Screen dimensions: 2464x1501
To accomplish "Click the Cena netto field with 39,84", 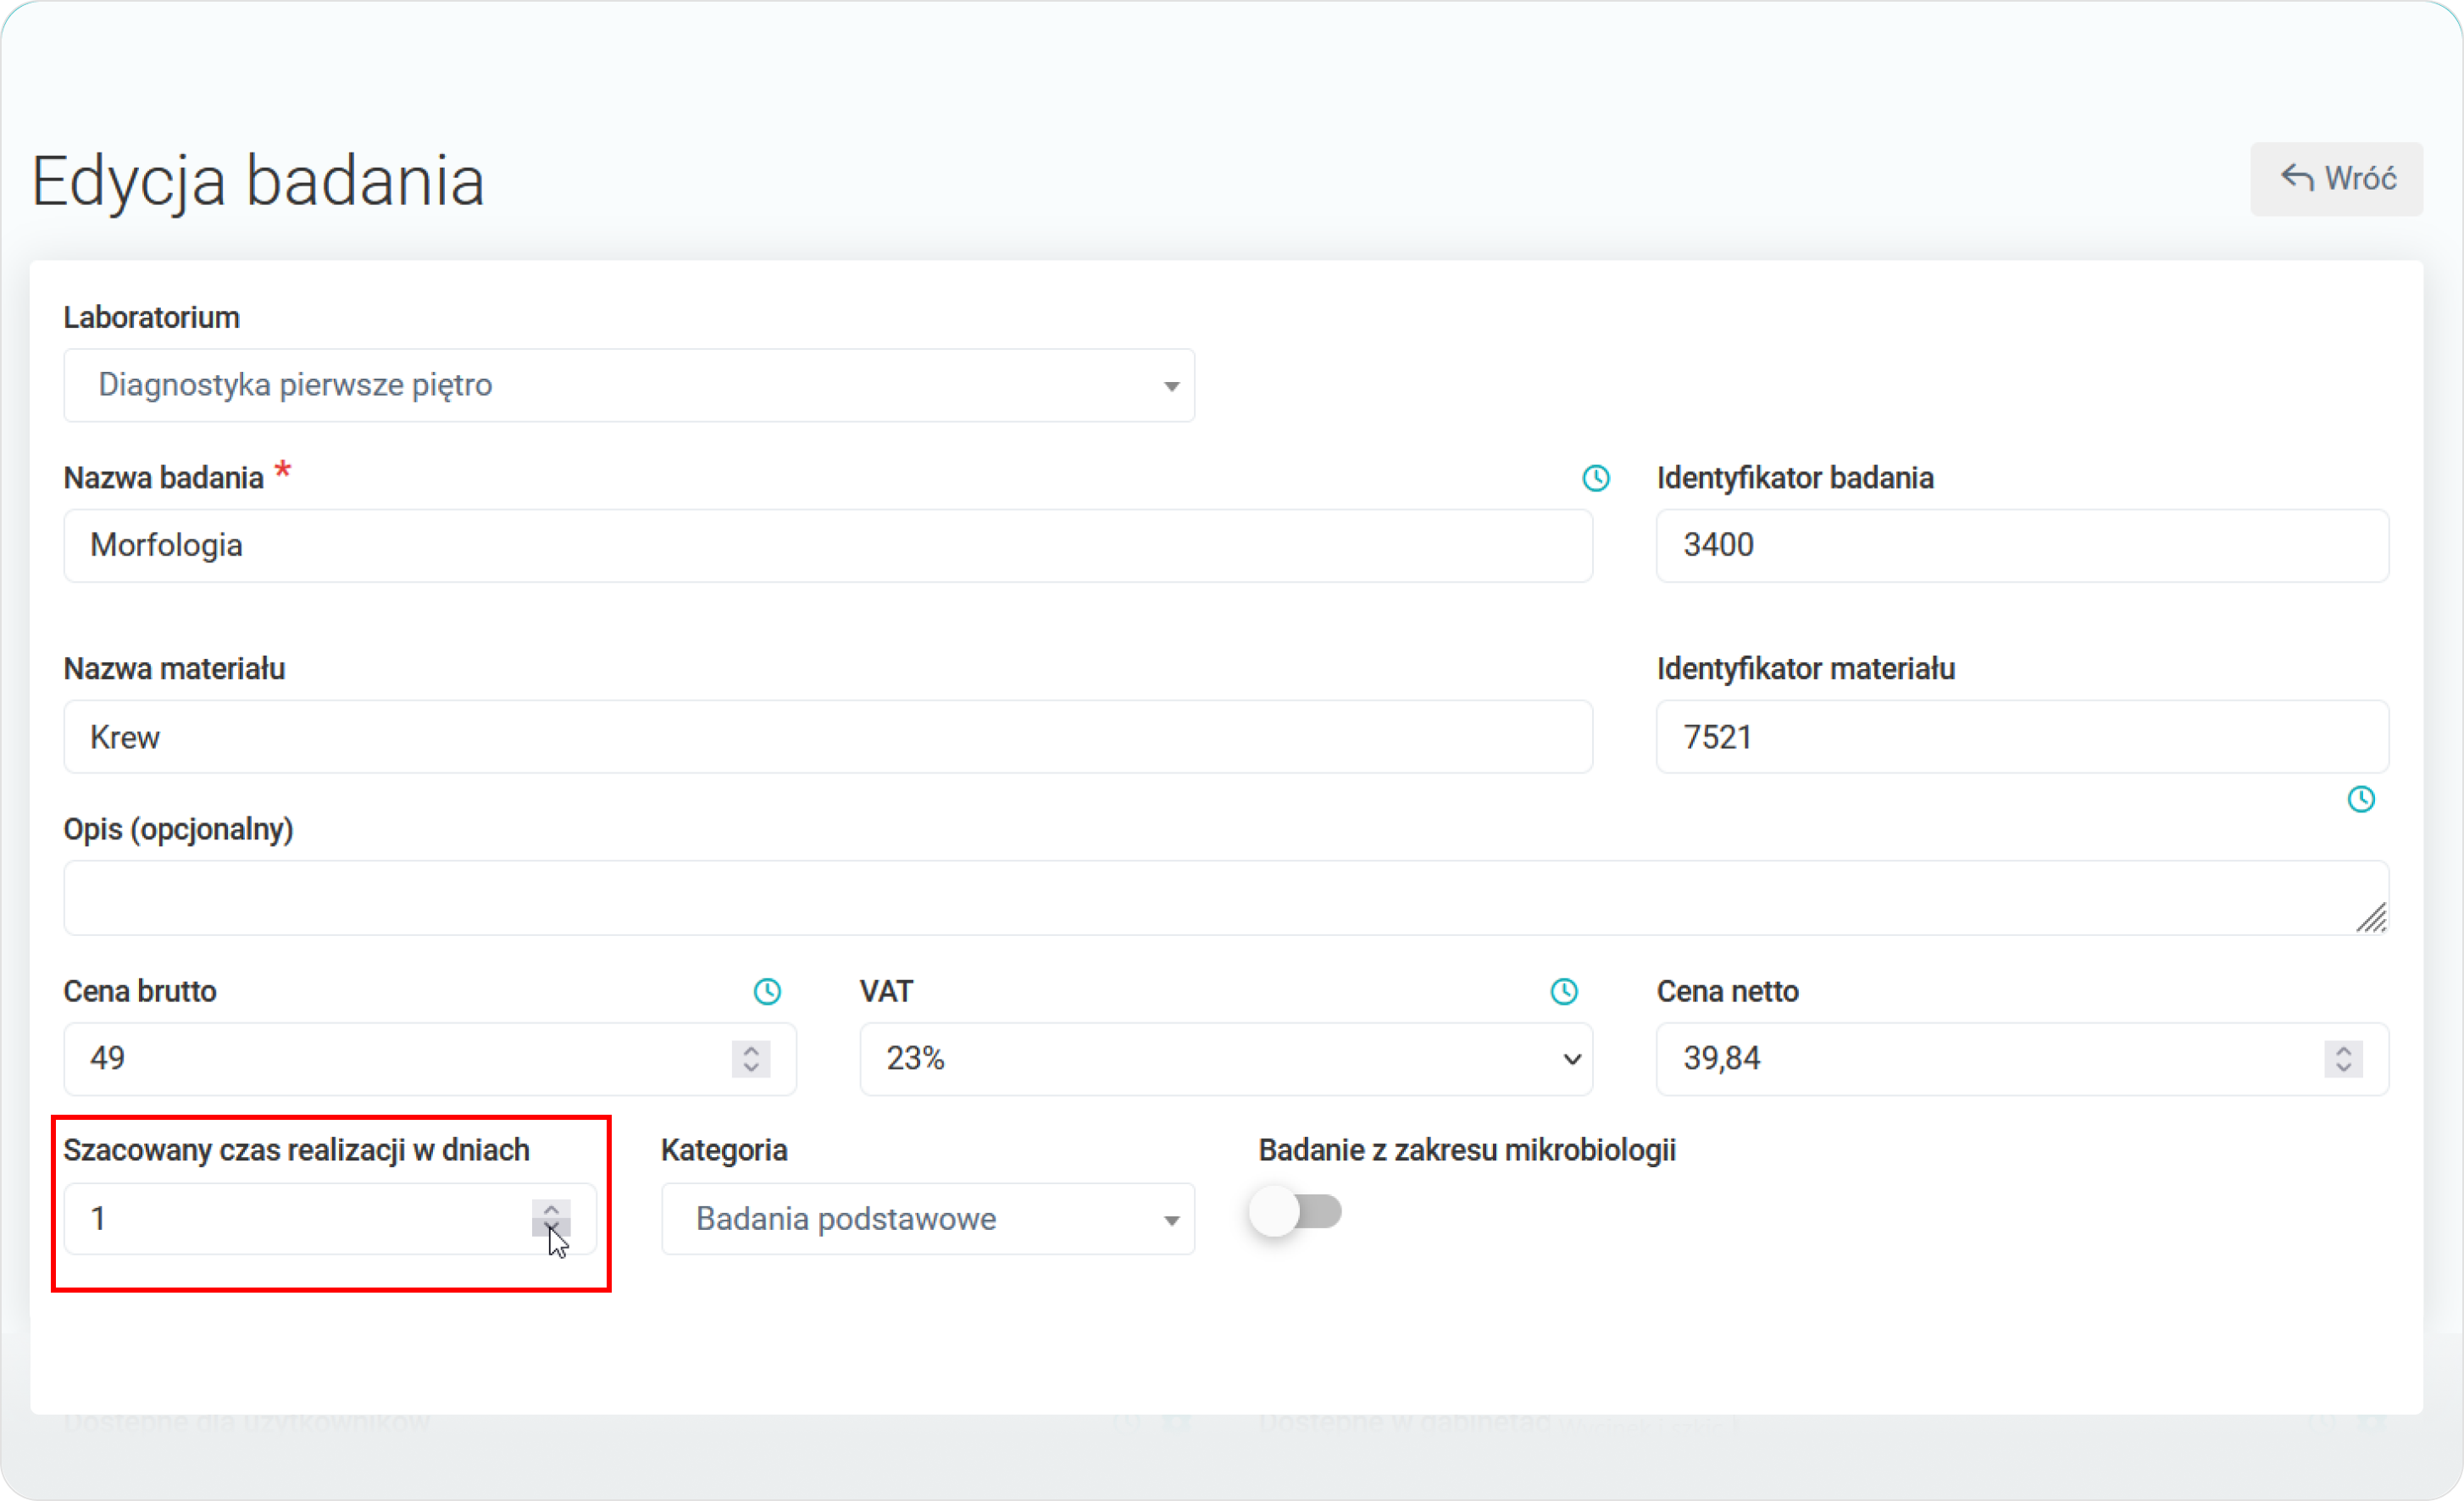I will tap(2022, 1059).
